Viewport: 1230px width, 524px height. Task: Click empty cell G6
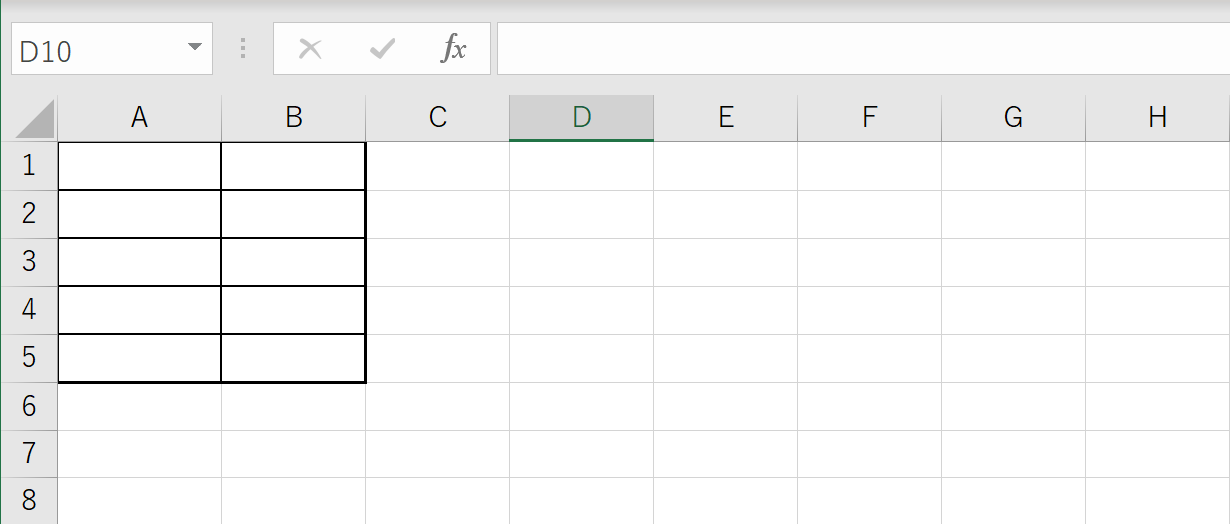point(1014,406)
